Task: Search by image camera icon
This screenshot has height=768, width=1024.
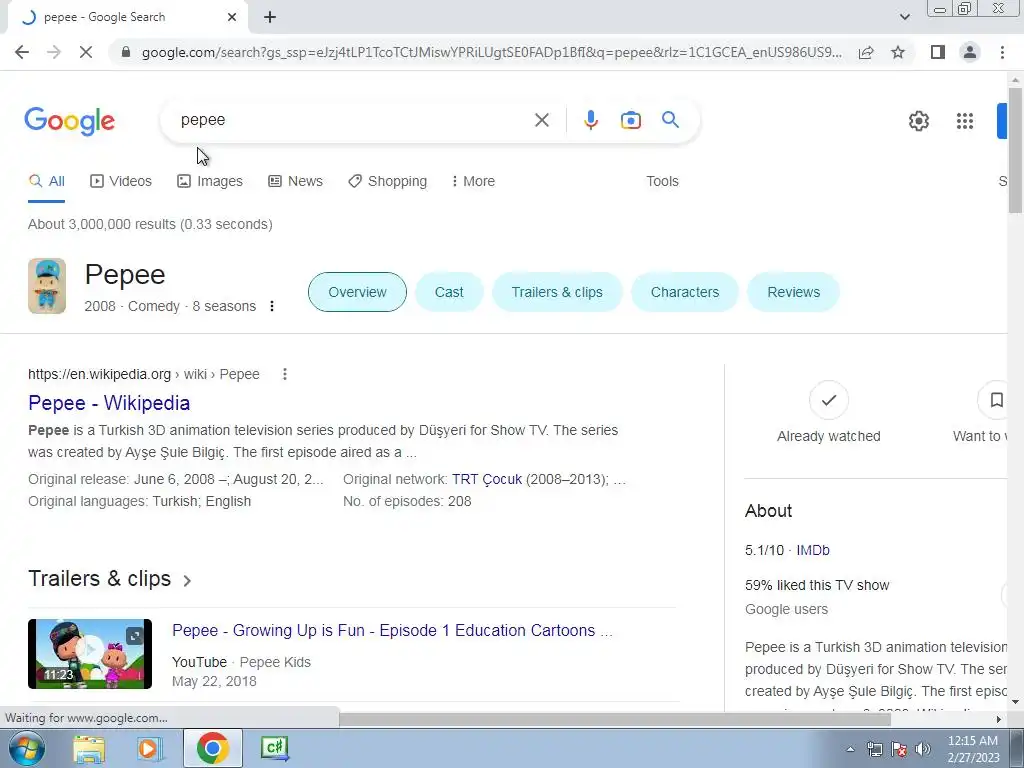Action: coord(630,120)
